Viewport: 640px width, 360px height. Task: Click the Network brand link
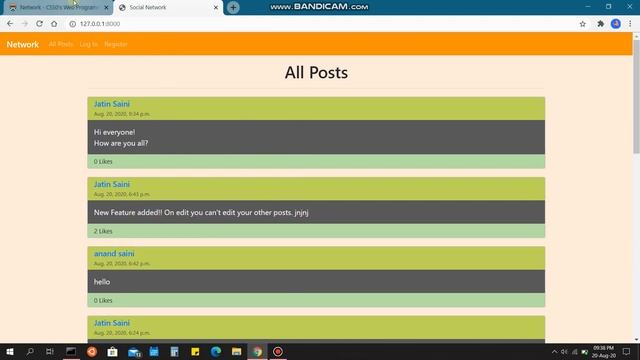coord(22,44)
